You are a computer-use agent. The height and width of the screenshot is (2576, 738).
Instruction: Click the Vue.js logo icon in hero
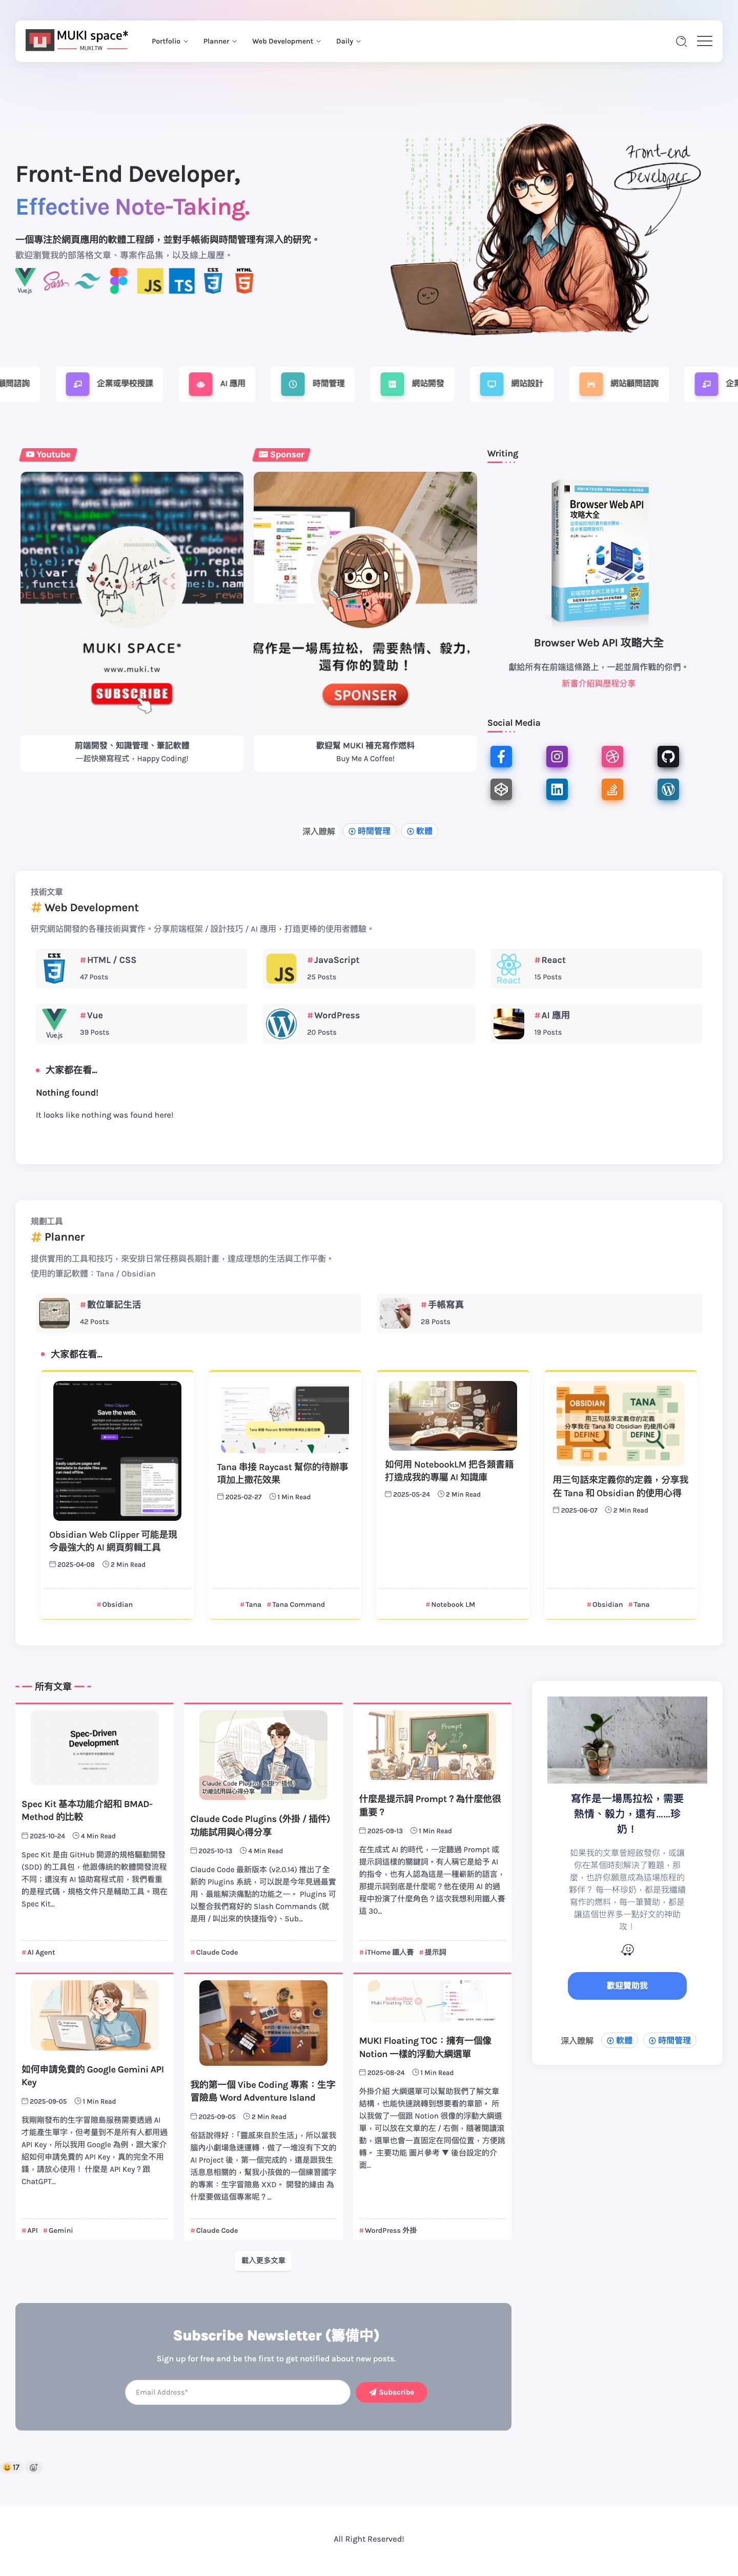tap(25, 281)
